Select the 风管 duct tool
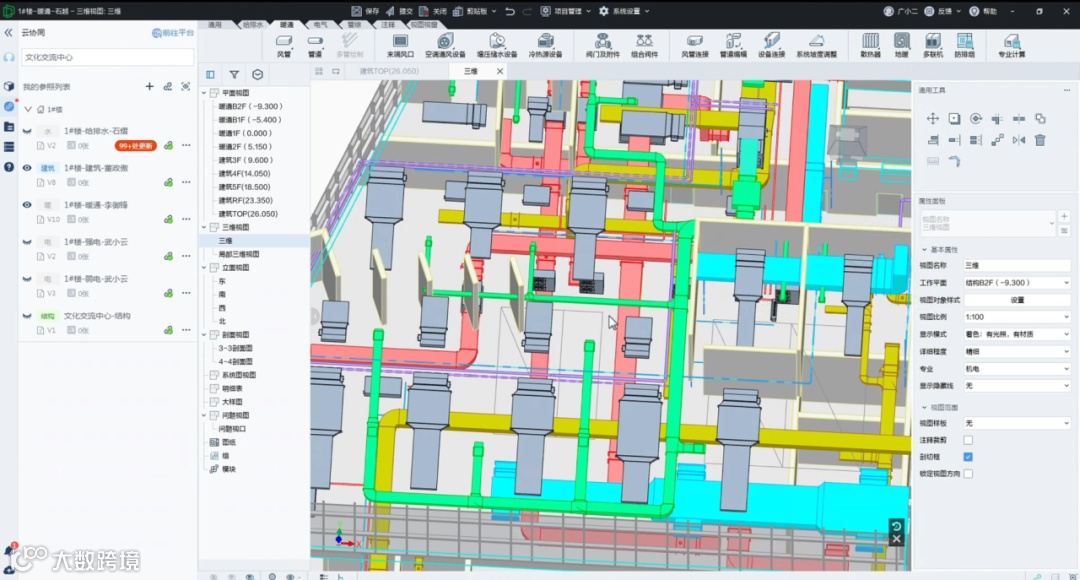 (284, 44)
